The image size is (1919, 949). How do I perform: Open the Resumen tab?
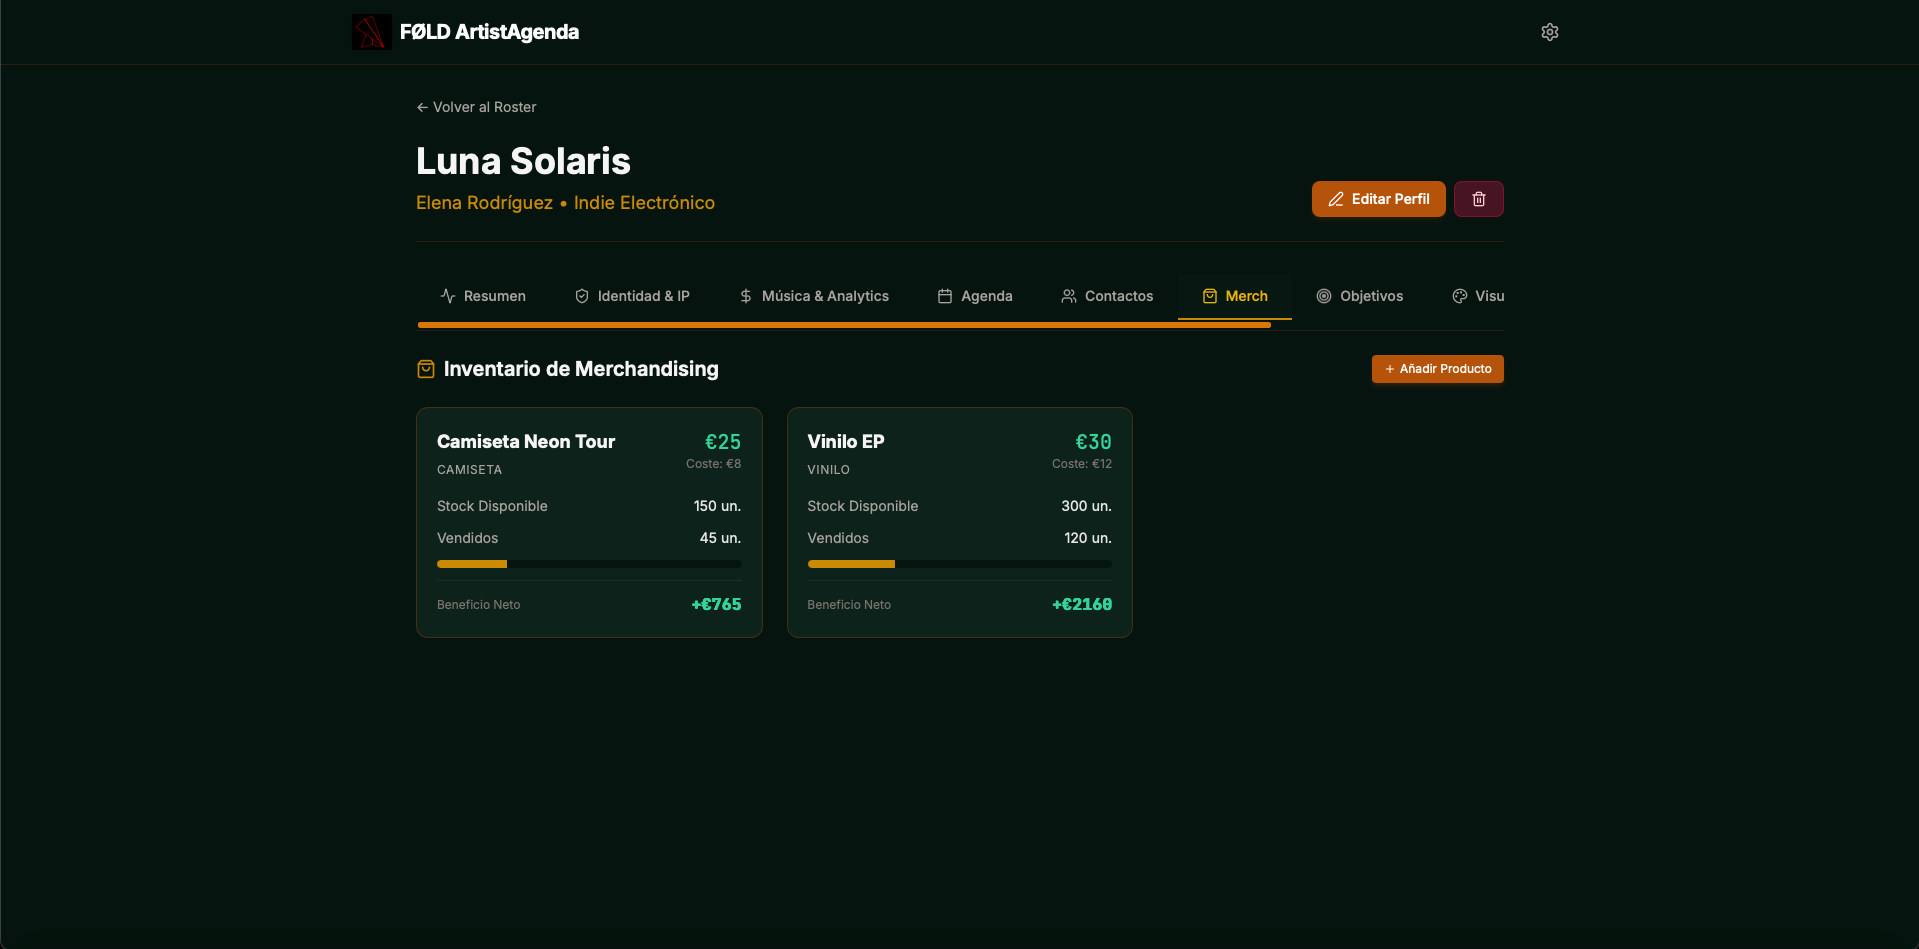click(483, 296)
